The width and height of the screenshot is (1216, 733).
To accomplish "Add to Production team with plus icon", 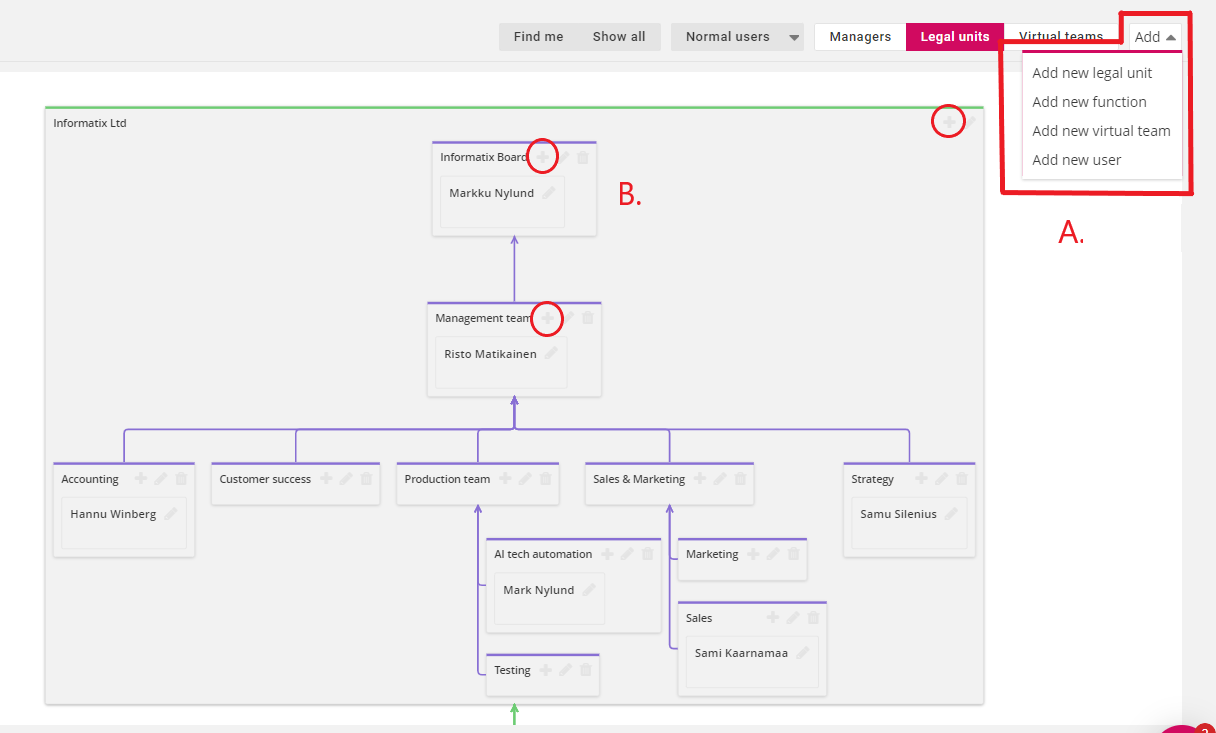I will click(505, 479).
